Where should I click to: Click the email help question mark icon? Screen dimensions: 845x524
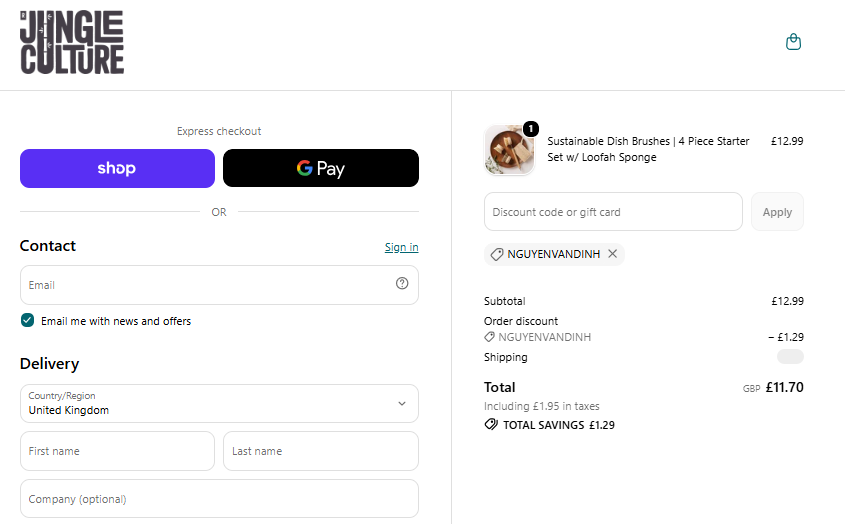pyautogui.click(x=402, y=284)
